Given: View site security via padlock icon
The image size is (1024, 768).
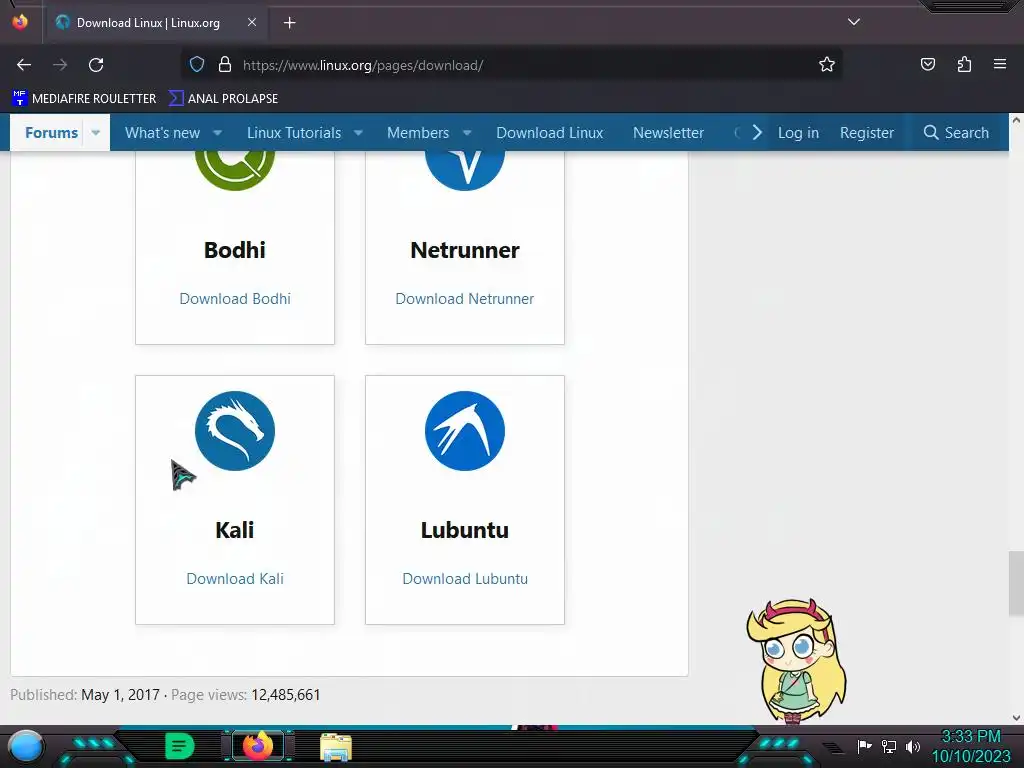Looking at the screenshot, I should [x=225, y=65].
